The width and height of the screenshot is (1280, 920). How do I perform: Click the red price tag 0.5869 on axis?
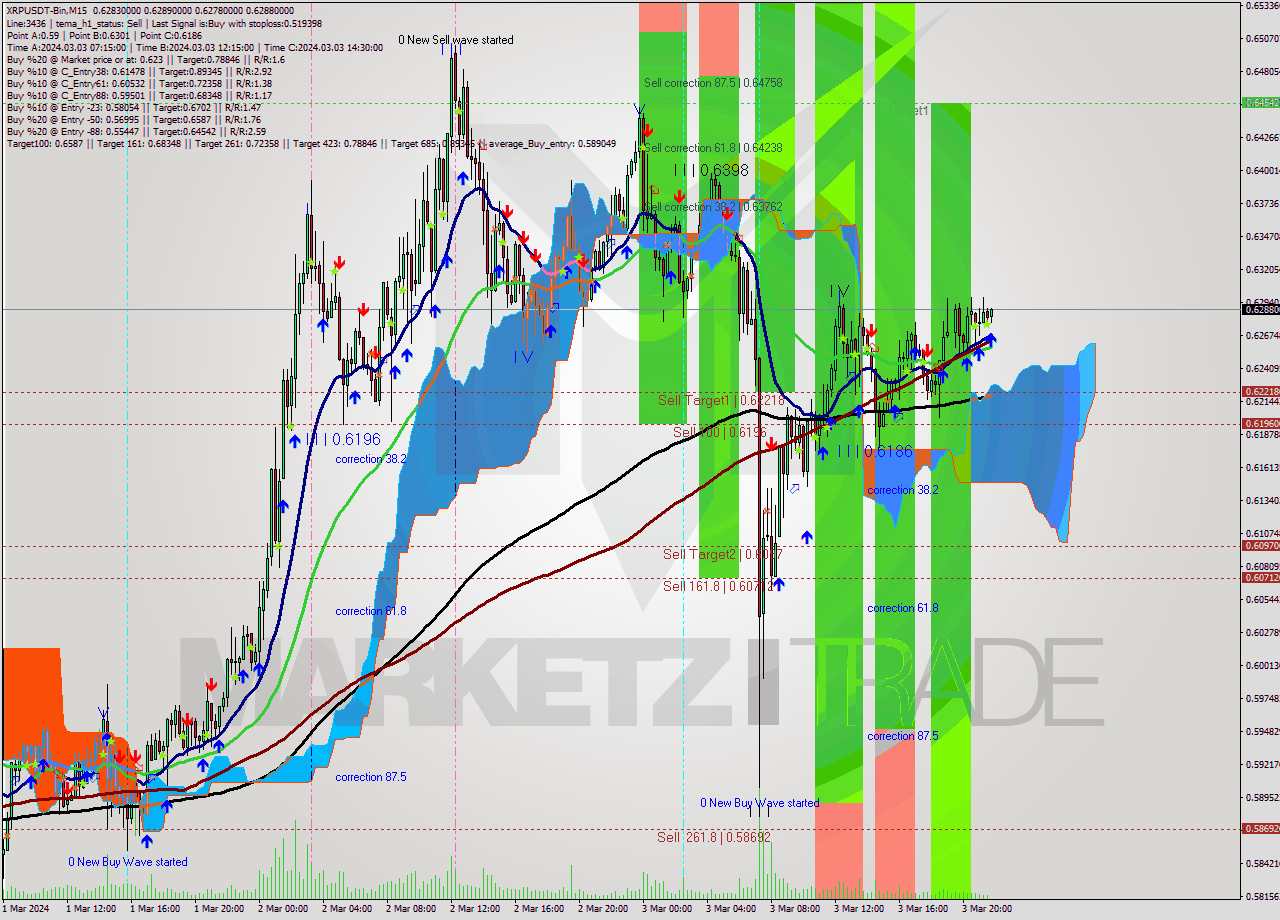tap(1260, 829)
